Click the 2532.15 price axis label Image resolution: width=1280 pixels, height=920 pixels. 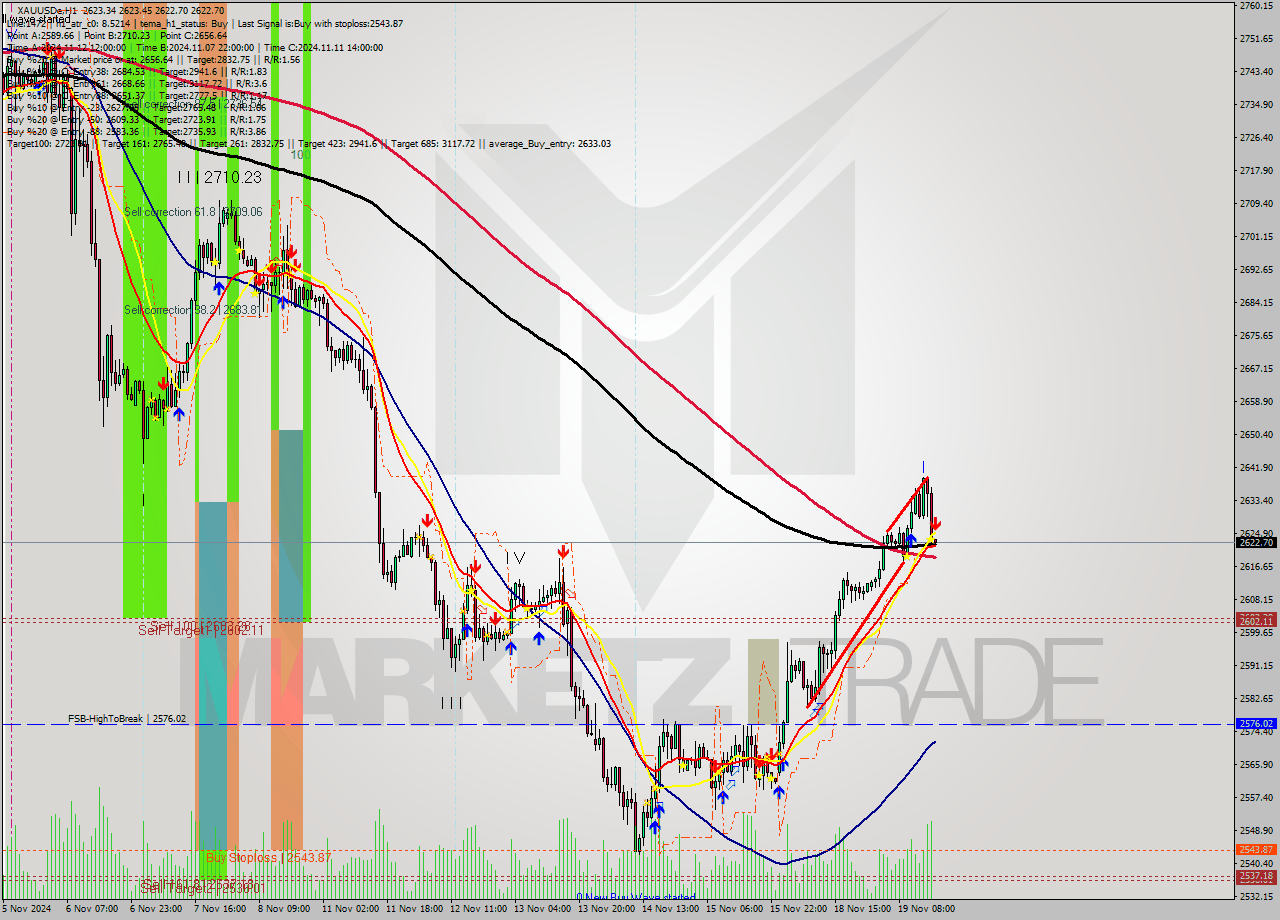pyautogui.click(x=1256, y=896)
